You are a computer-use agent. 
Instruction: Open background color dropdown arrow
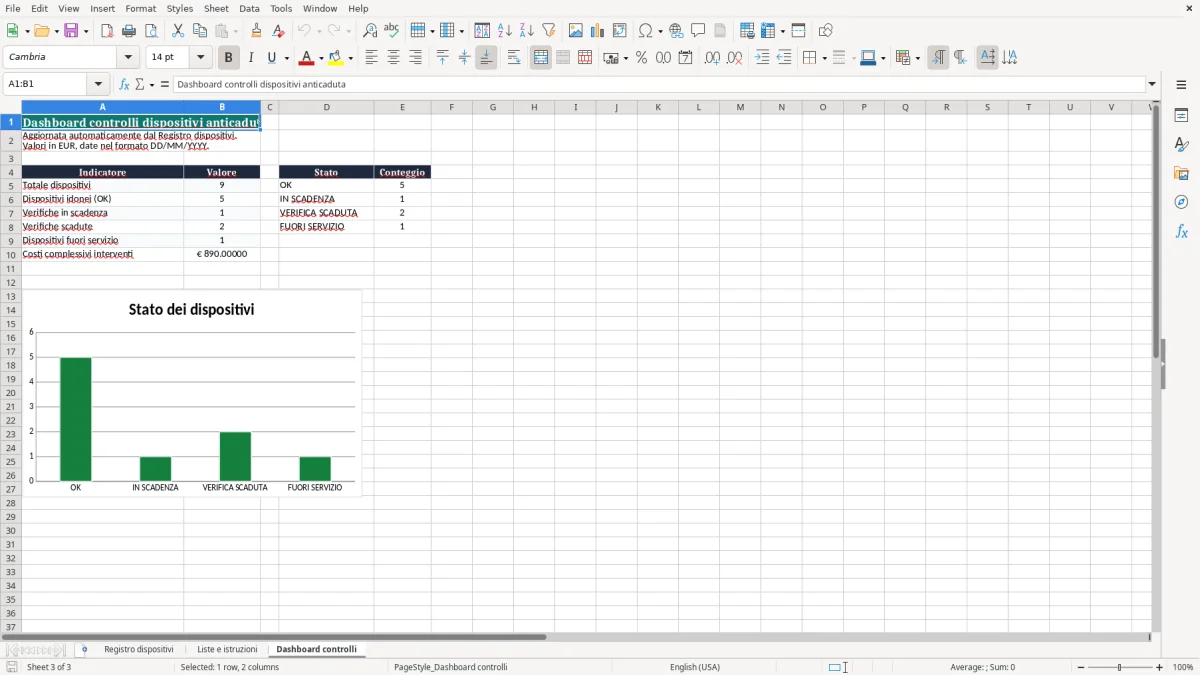click(350, 58)
